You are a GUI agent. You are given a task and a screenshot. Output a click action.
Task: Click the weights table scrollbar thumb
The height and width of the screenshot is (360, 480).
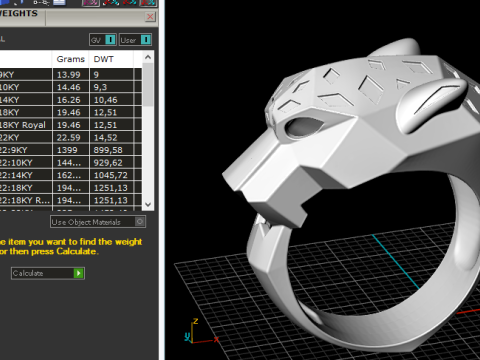click(148, 85)
